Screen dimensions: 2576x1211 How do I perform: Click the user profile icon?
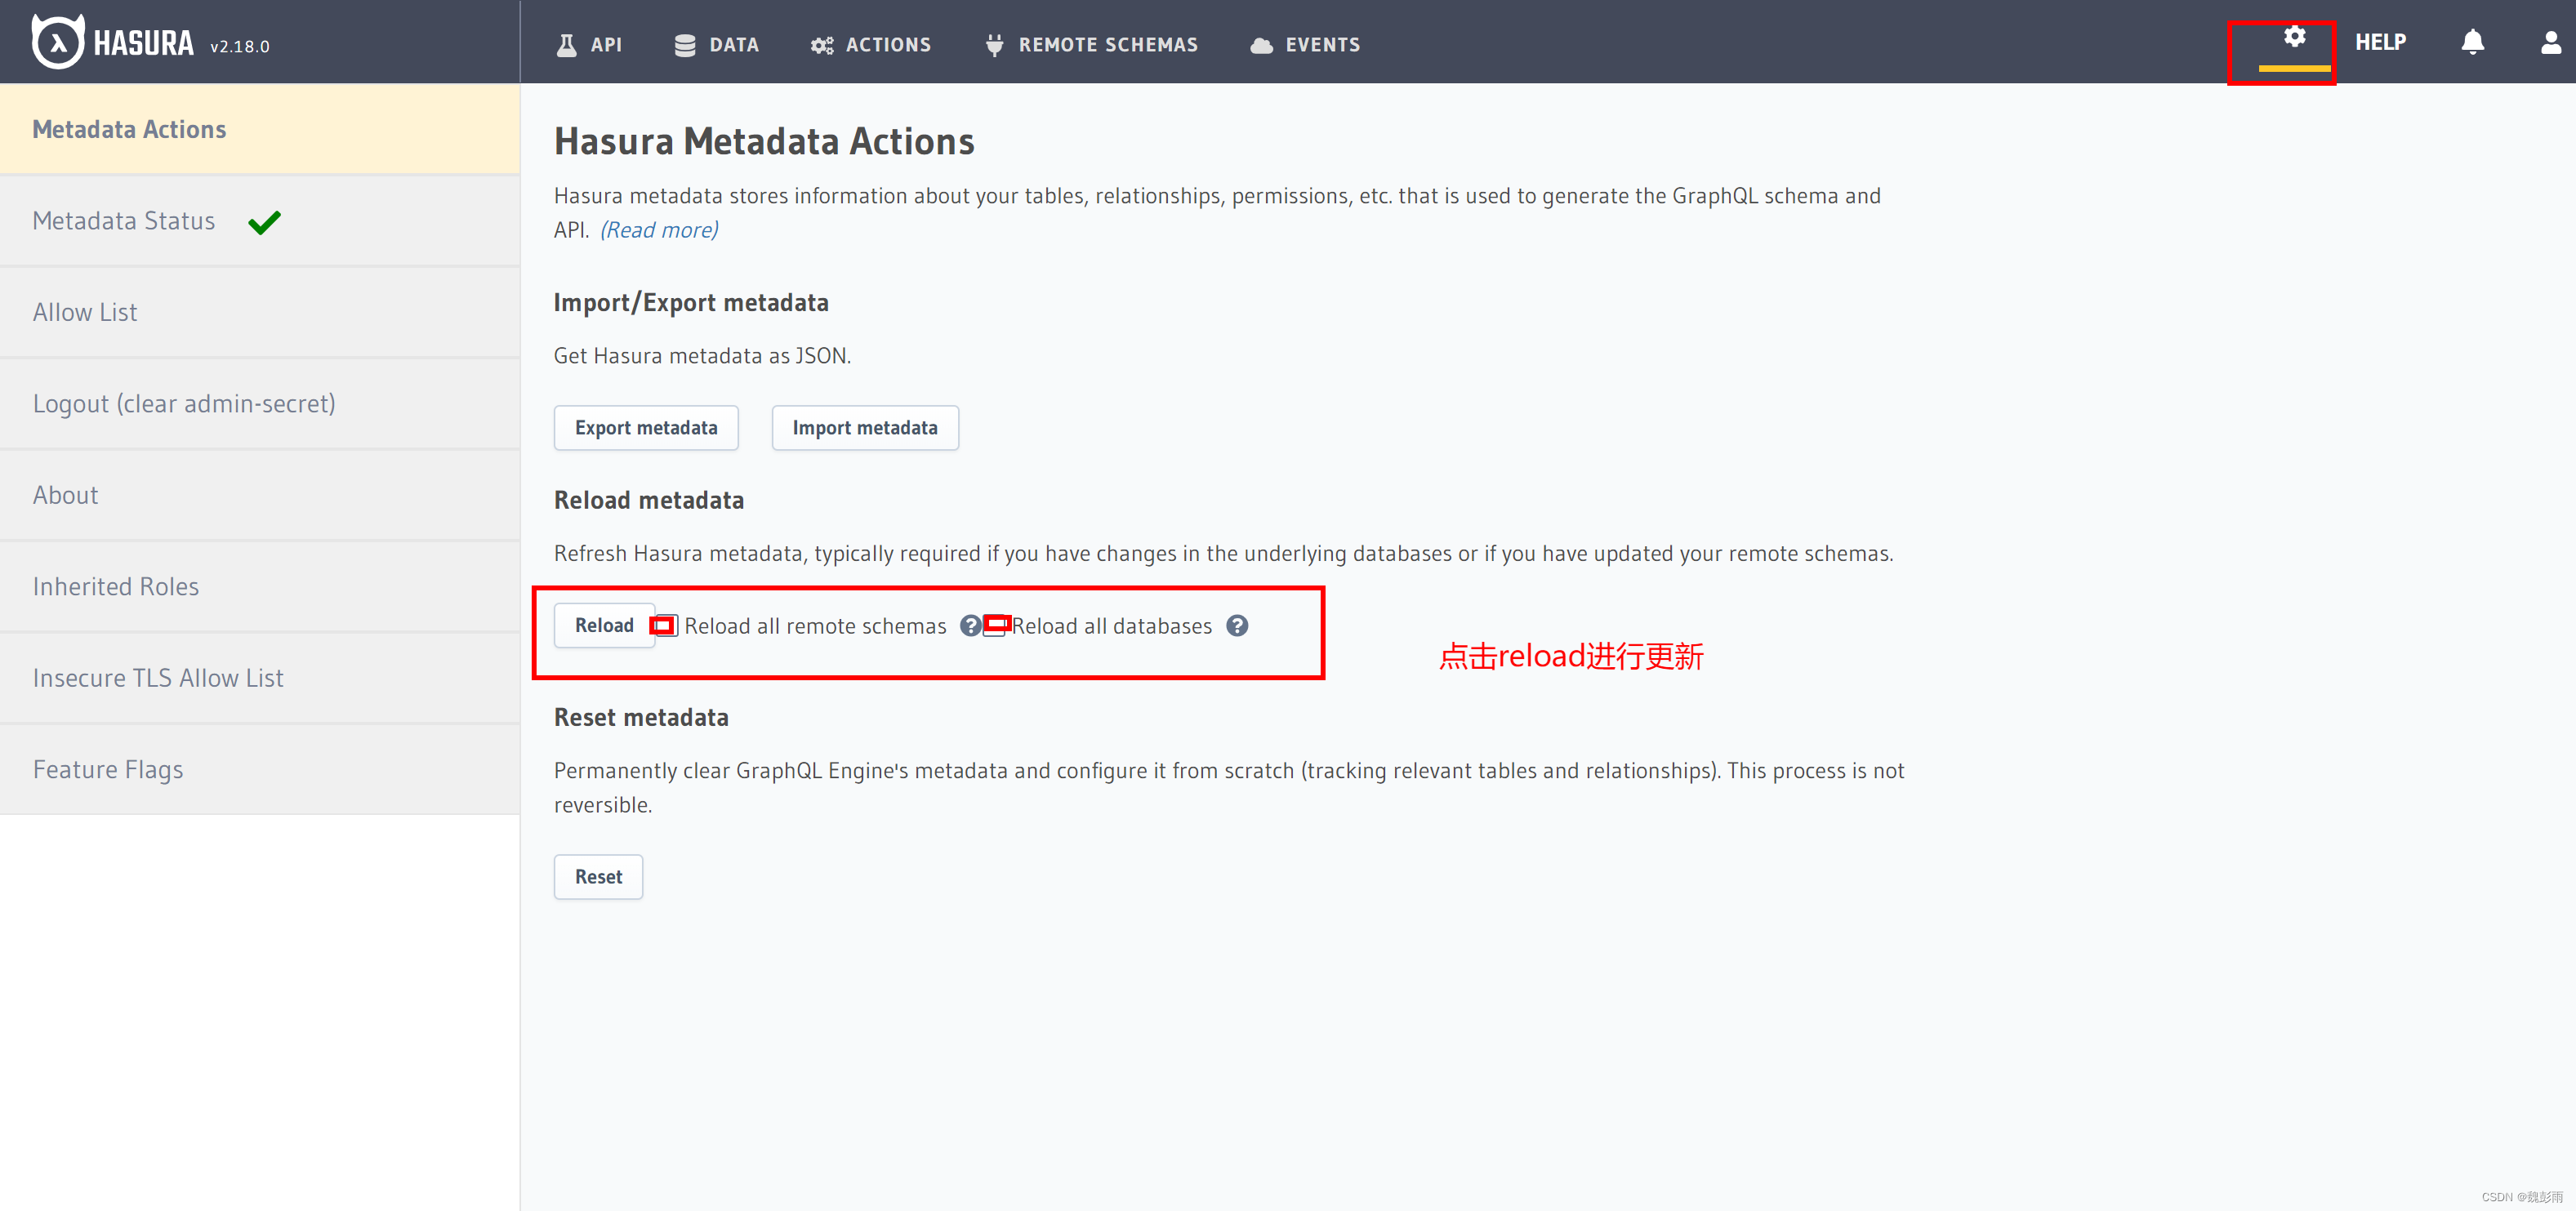2550,42
